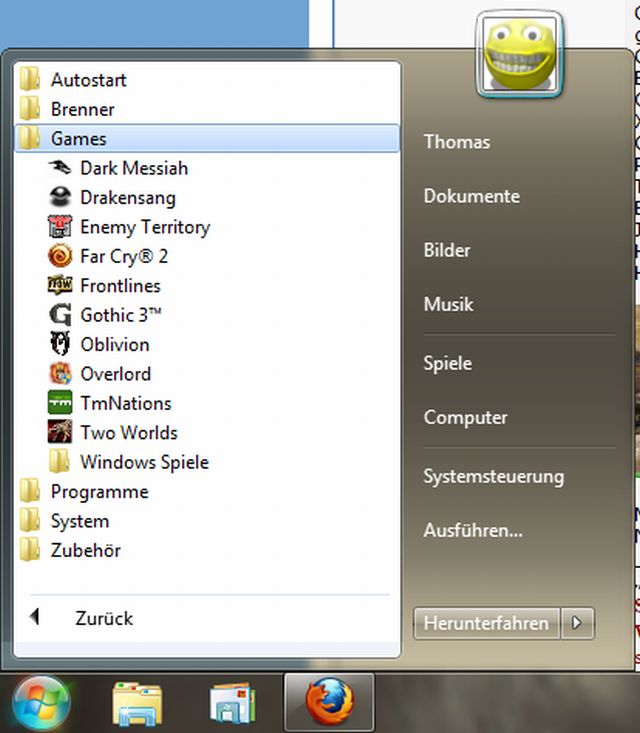The image size is (640, 733).
Task: Click the Zurück back arrow
Action: [34, 617]
